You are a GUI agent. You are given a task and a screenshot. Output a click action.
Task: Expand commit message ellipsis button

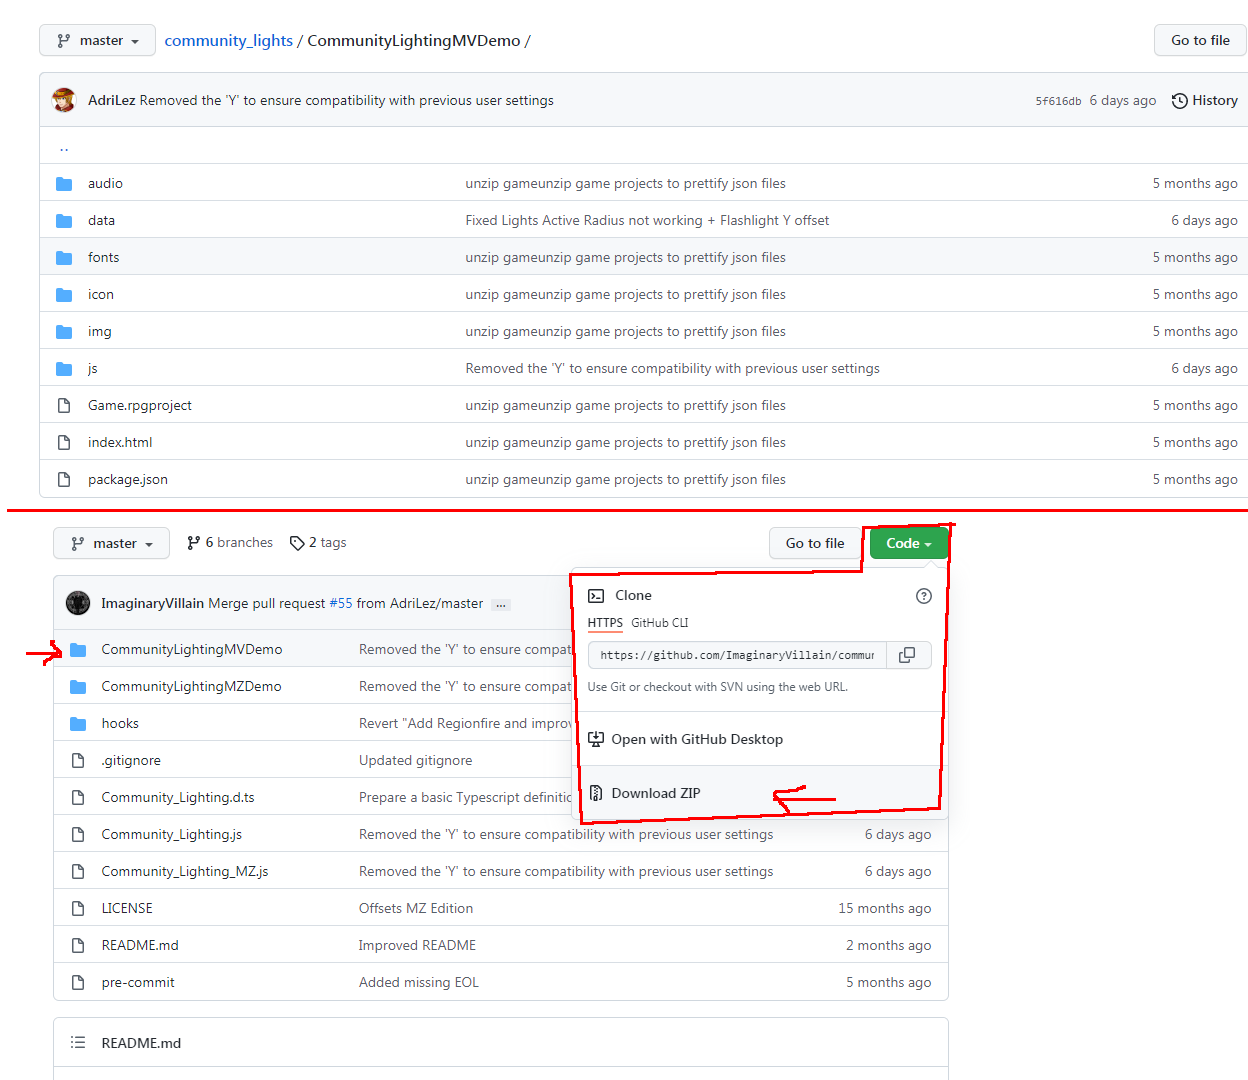pos(501,604)
